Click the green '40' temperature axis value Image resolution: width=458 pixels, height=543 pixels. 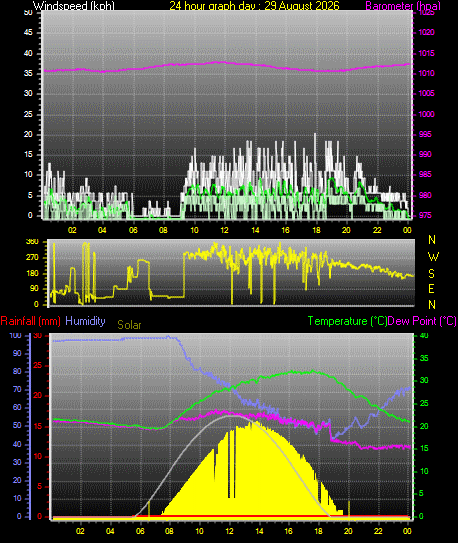coord(424,336)
